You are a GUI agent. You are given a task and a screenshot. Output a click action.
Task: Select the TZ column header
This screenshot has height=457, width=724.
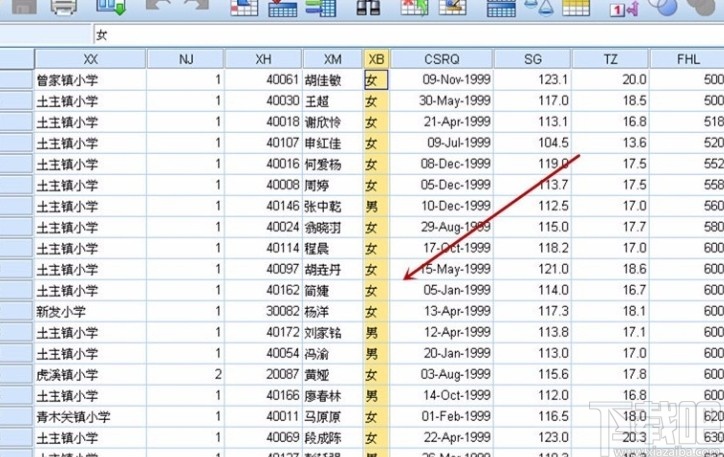(610, 59)
